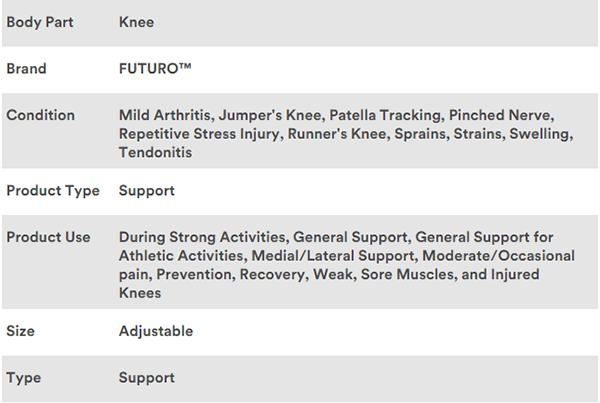Image resolution: width=600 pixels, height=403 pixels.
Task: Click the Adjustable size value
Action: tap(155, 331)
